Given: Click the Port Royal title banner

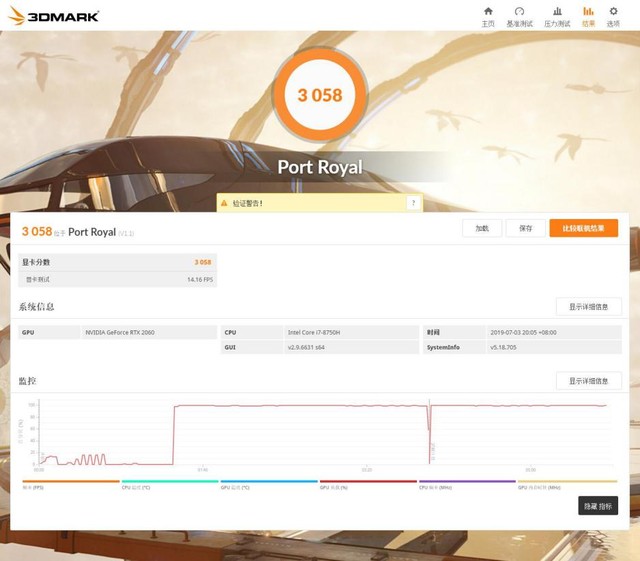Looking at the screenshot, I should (x=320, y=167).
